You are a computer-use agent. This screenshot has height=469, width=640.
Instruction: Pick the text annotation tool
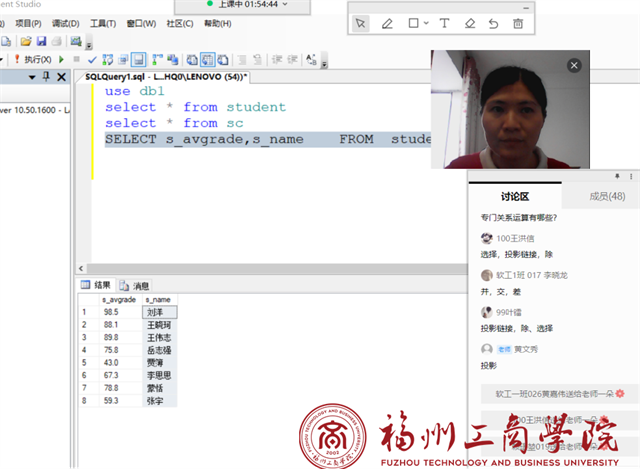tap(444, 23)
